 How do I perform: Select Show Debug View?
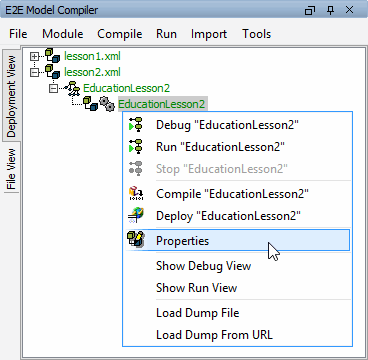tap(237, 266)
